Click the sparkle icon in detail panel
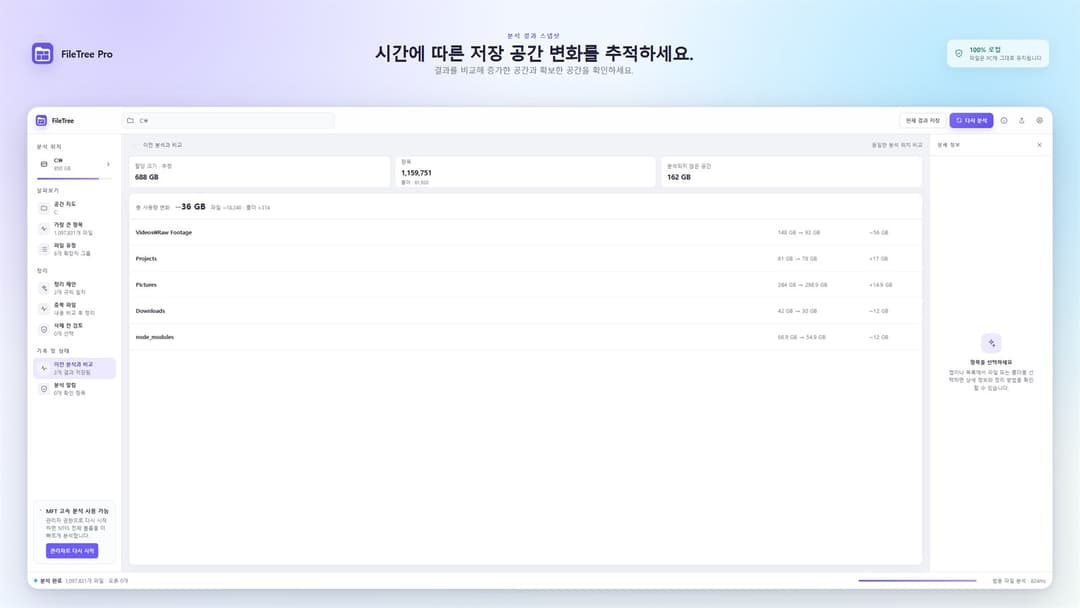 pyautogui.click(x=991, y=343)
